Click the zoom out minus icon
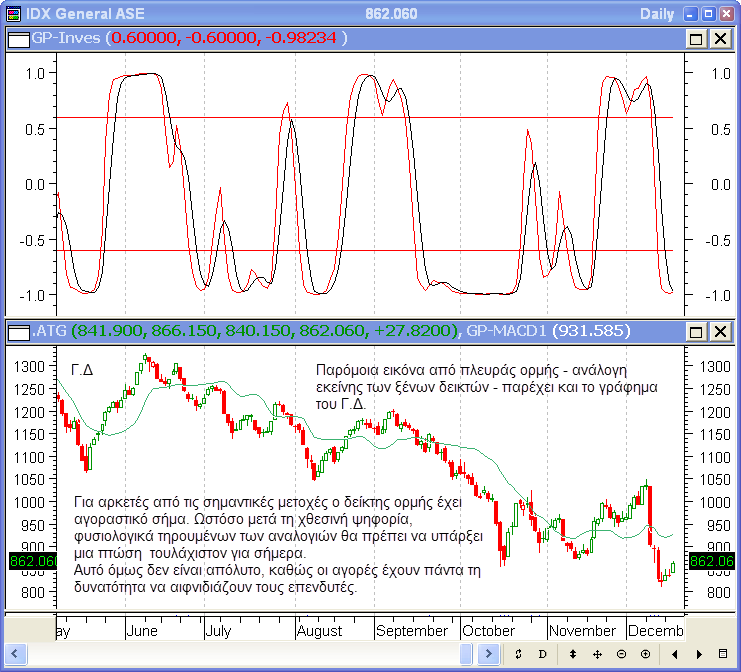 (621, 654)
